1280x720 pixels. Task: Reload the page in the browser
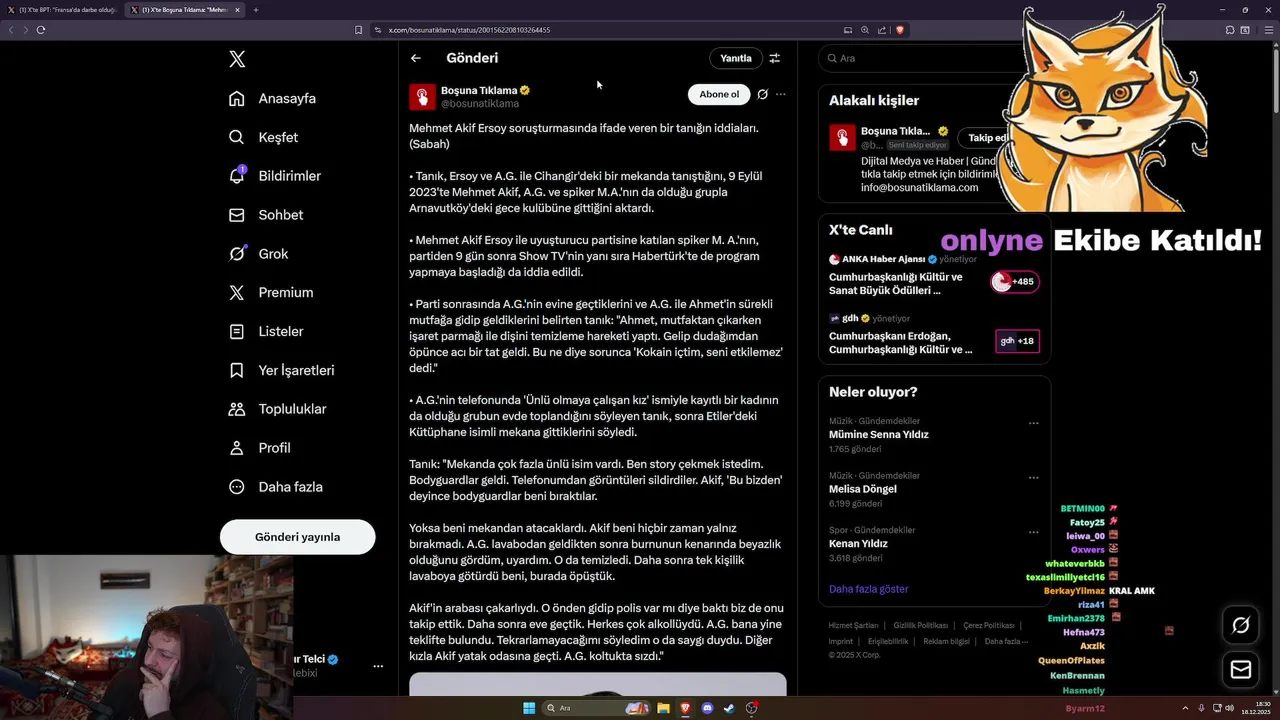[41, 30]
